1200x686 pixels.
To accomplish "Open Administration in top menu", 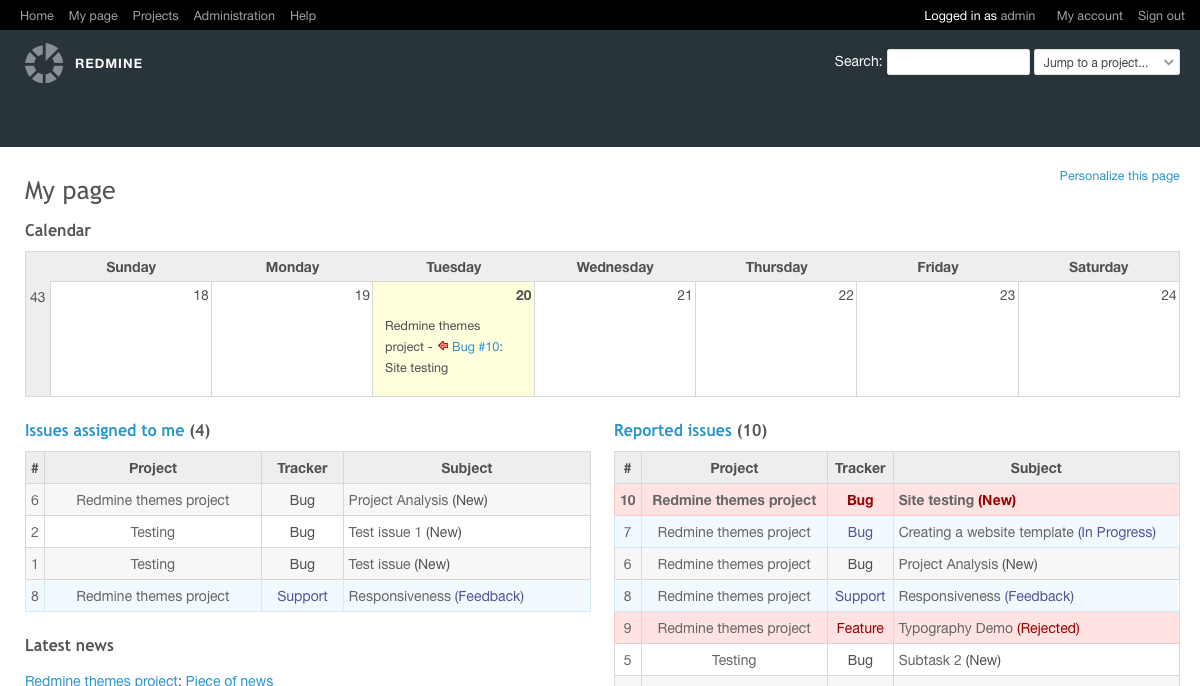I will point(234,15).
